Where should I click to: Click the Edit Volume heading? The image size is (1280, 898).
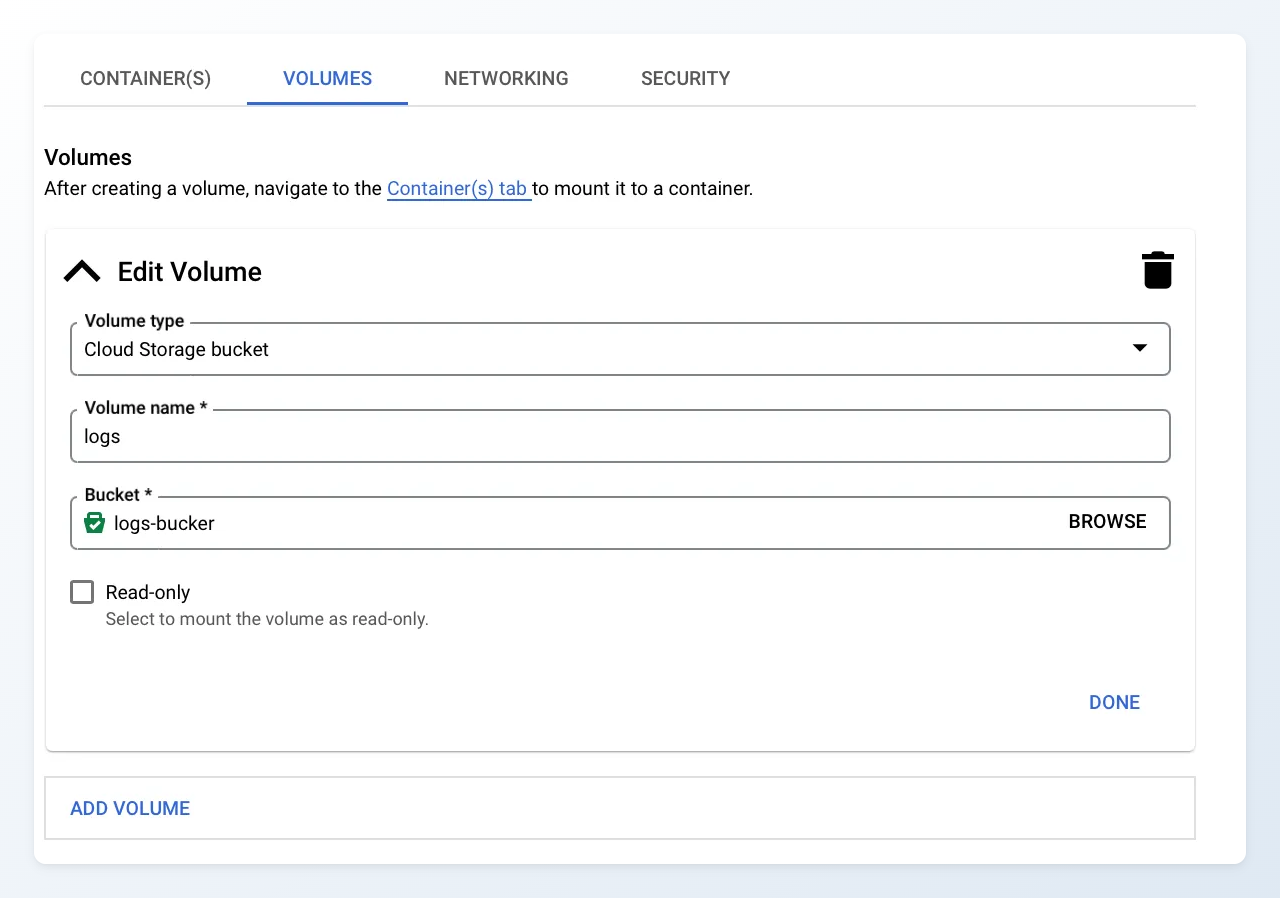coord(190,272)
